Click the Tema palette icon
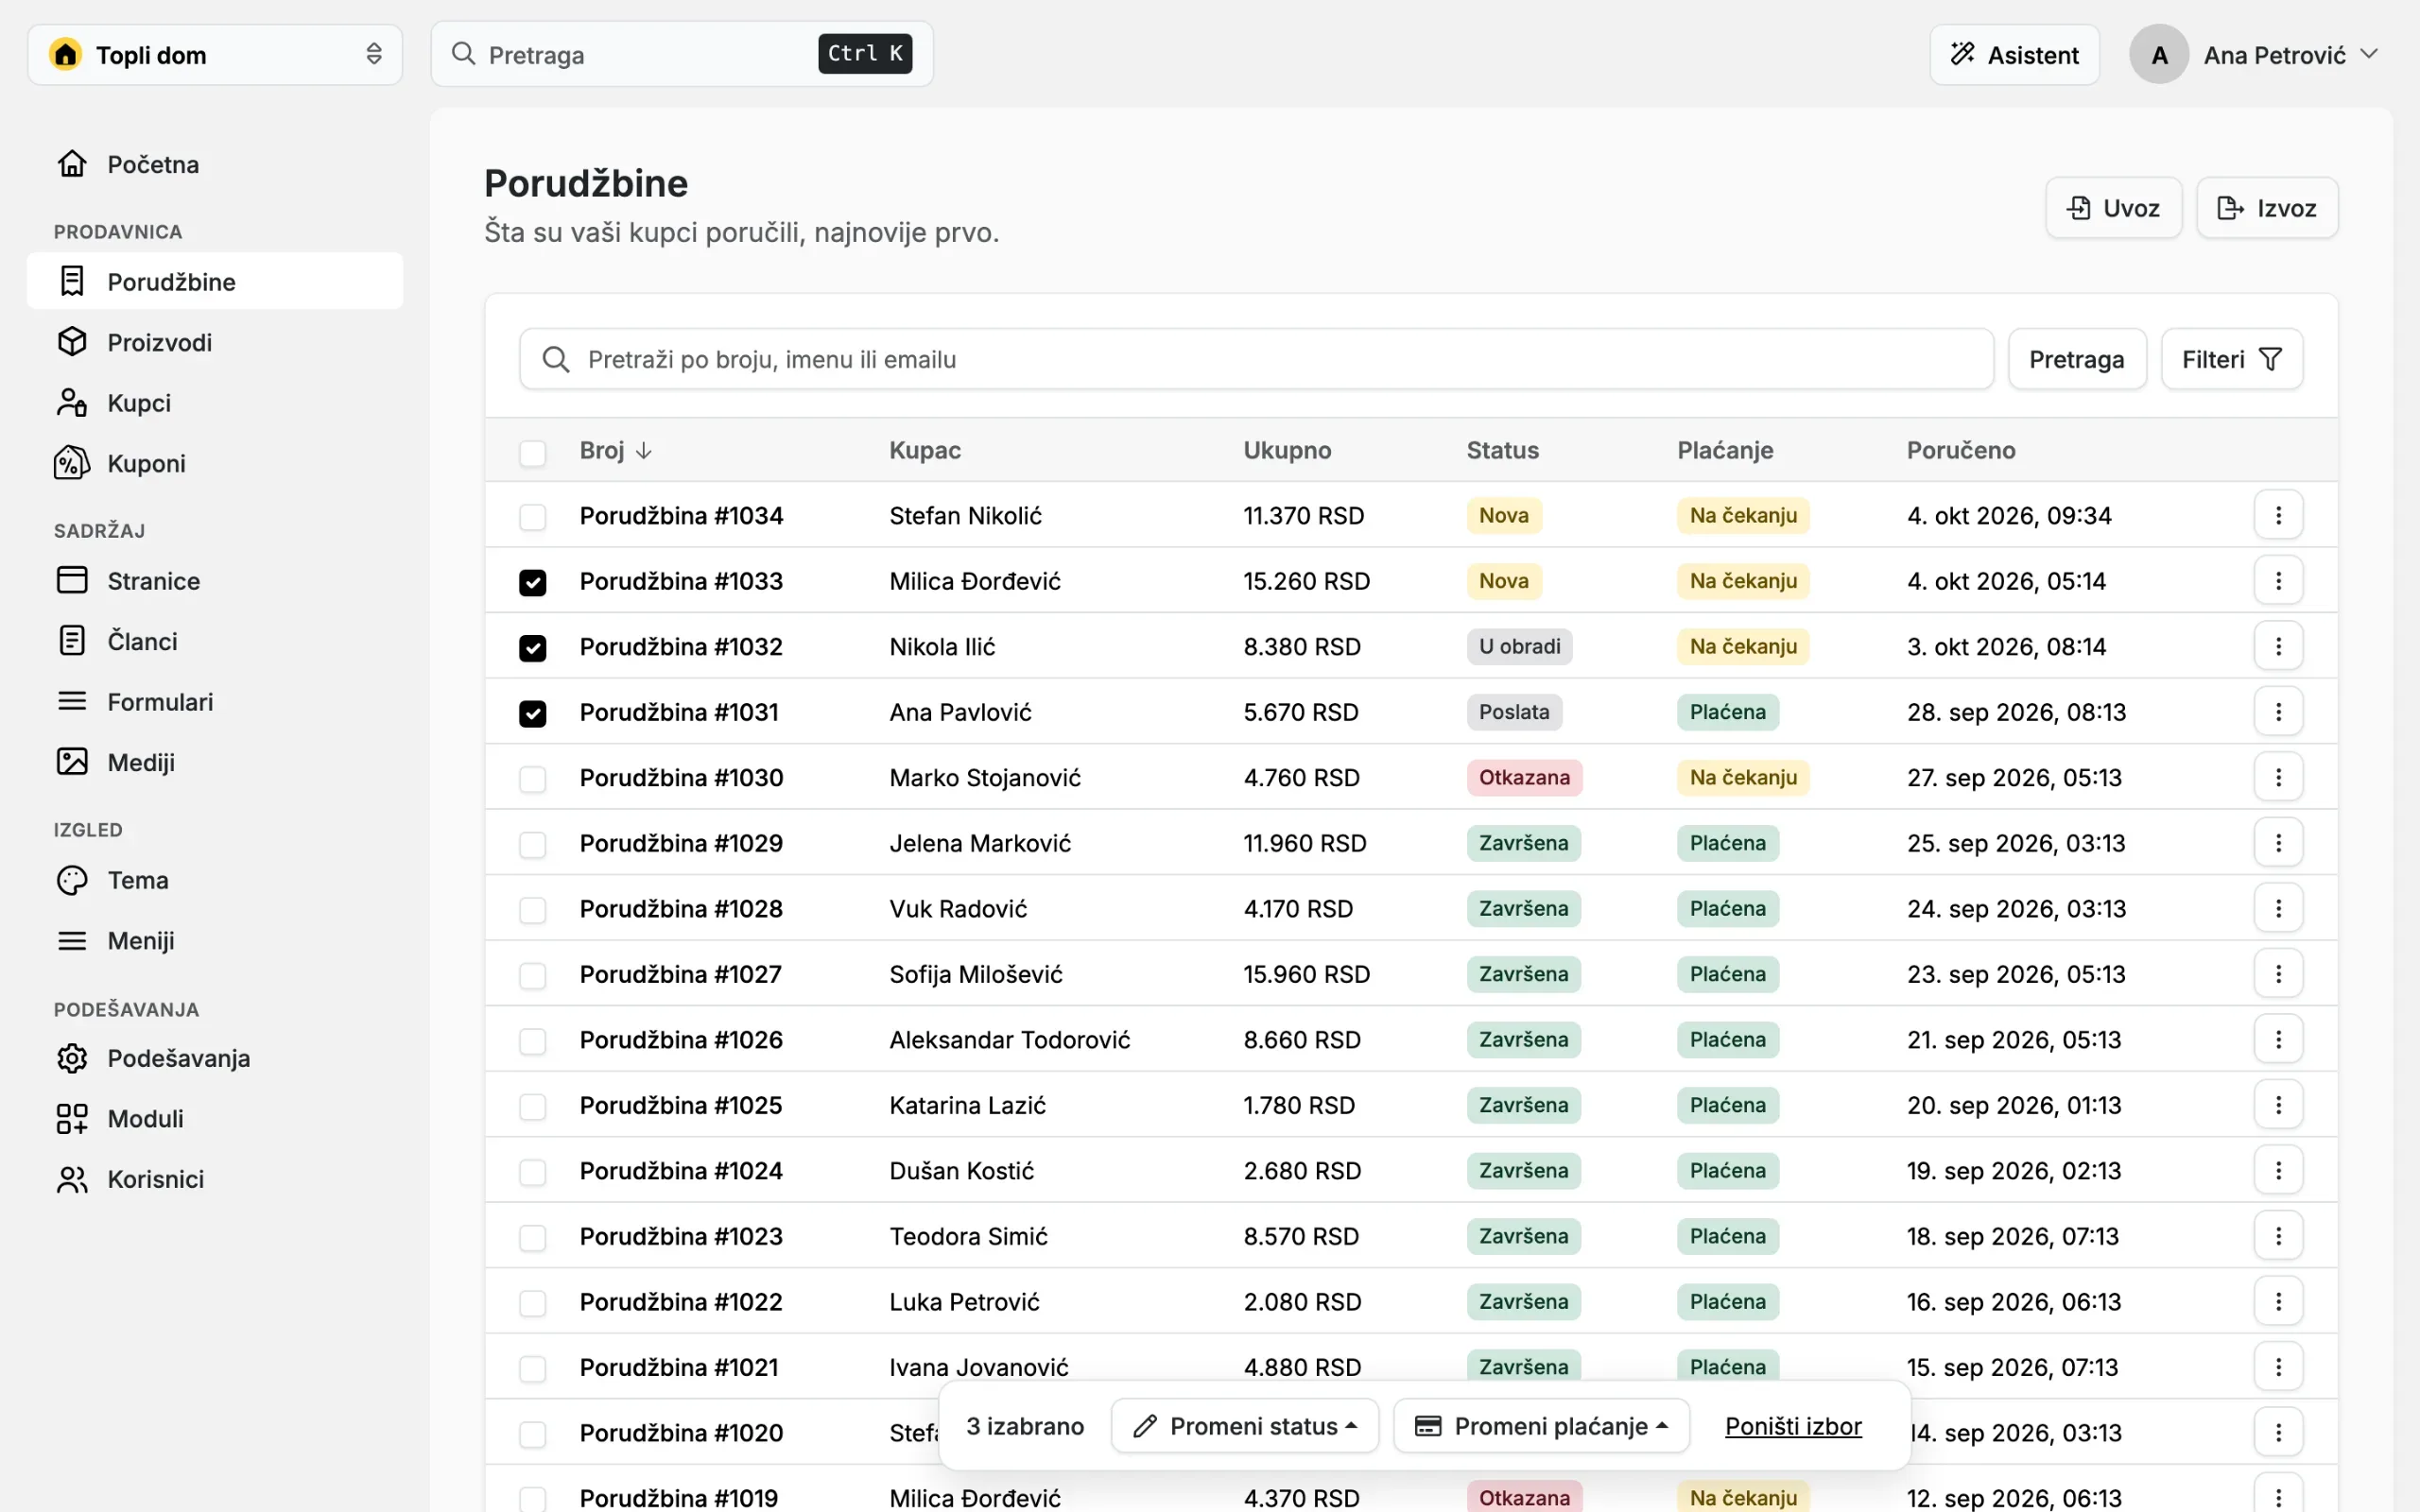Screen dimensions: 2420x1512 (72, 880)
